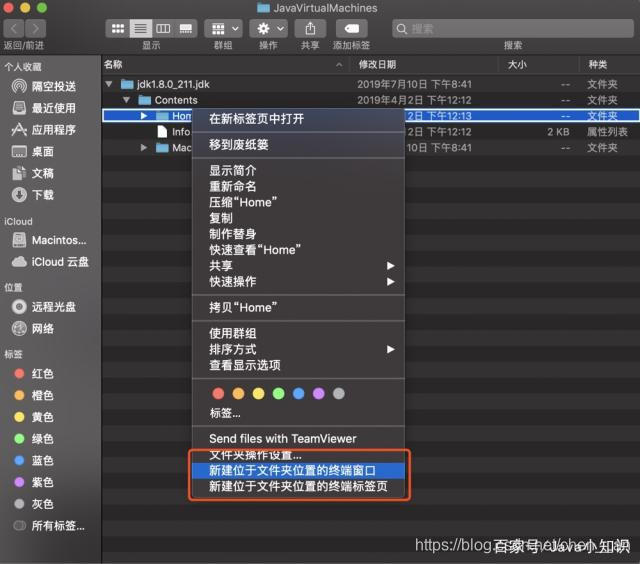Click the share toolbar button
The image size is (640, 564).
[310, 29]
